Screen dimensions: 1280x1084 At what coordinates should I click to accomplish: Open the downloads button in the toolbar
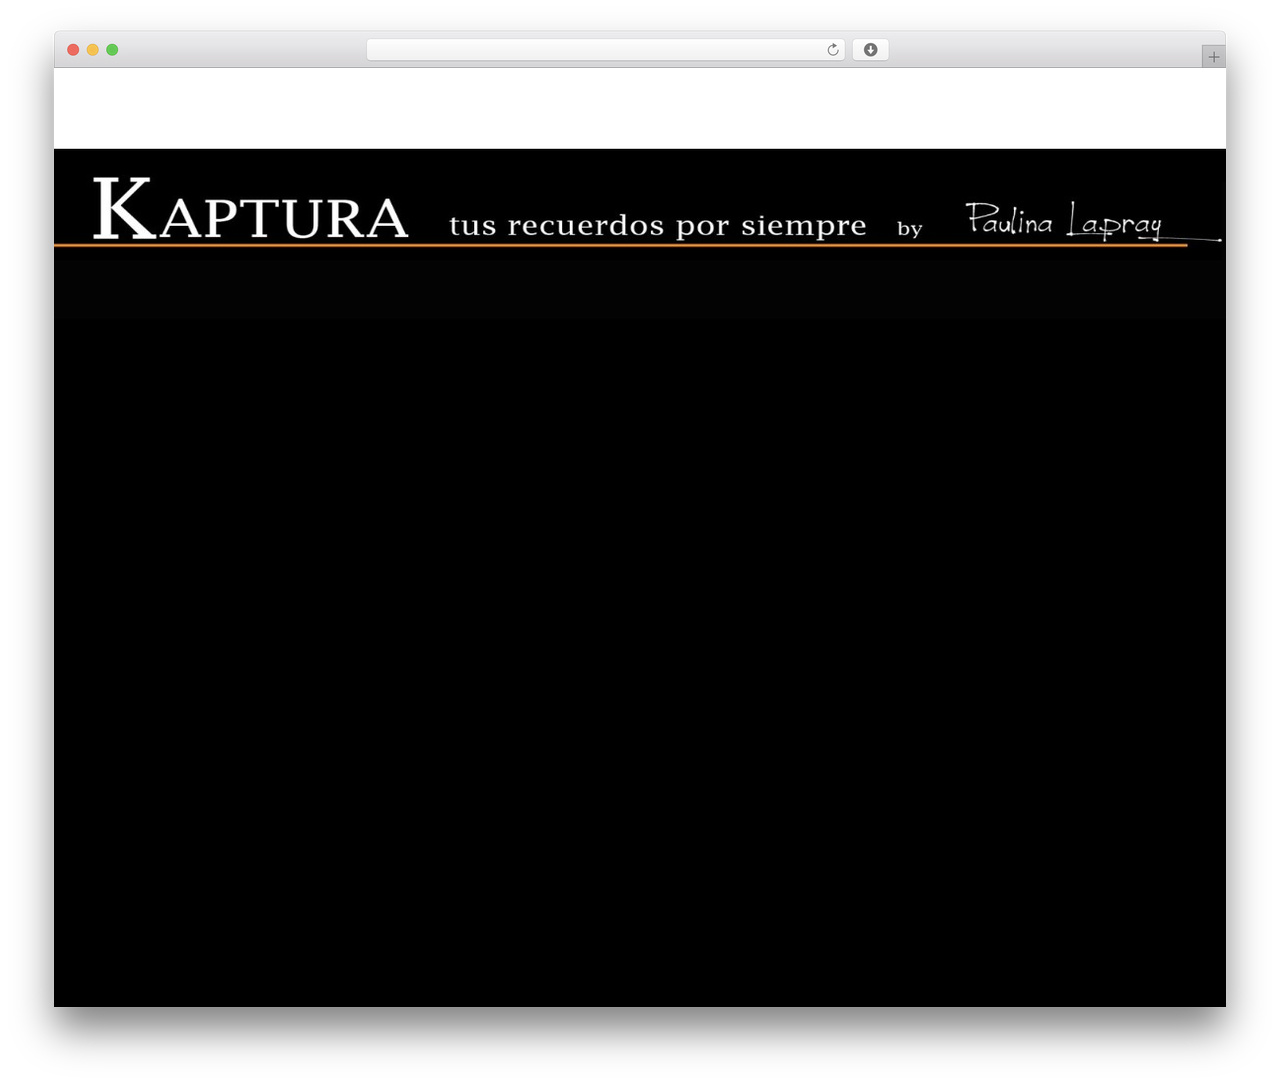tap(871, 50)
